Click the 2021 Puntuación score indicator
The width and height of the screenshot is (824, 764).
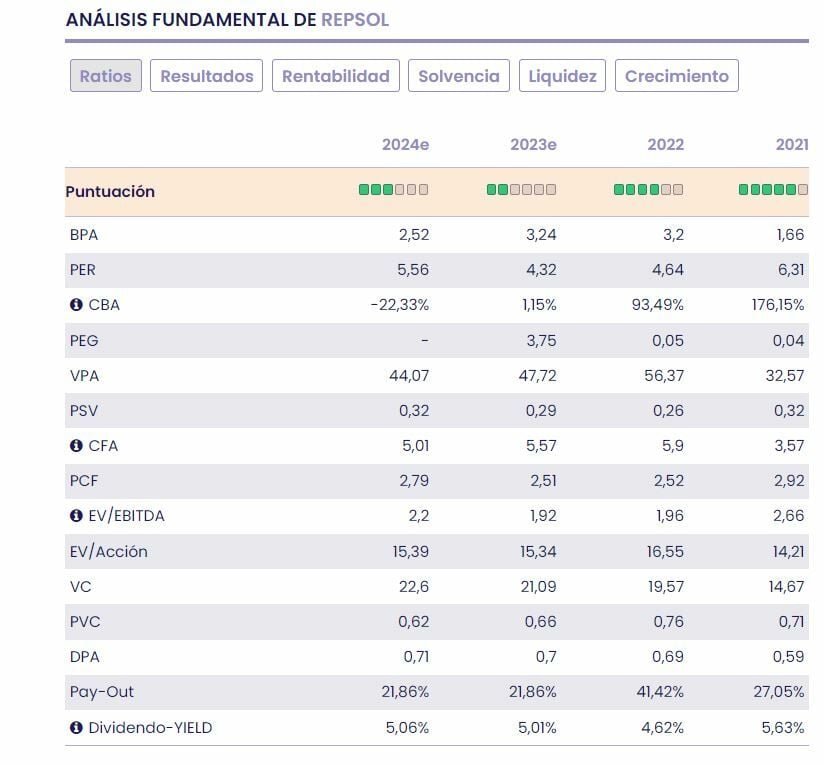click(x=773, y=190)
